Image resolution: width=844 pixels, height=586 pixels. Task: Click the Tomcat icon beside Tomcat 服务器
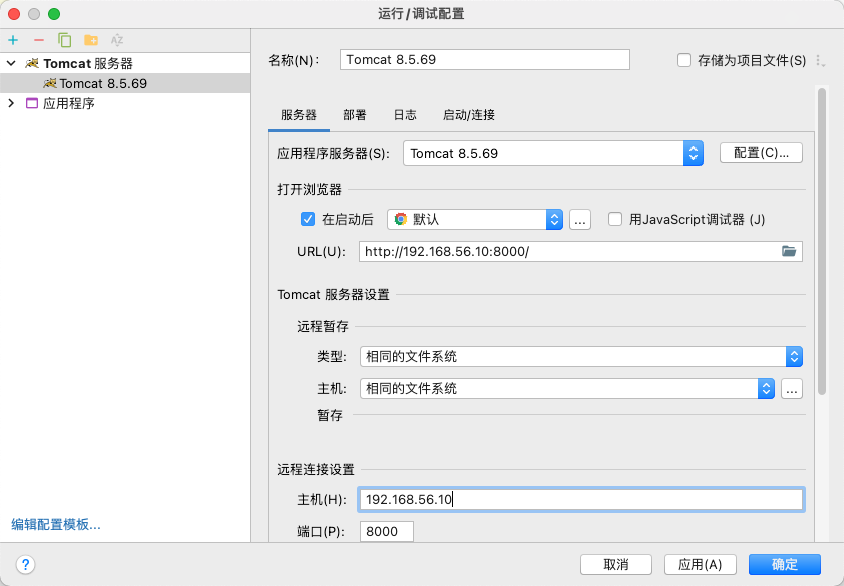[x=32, y=63]
